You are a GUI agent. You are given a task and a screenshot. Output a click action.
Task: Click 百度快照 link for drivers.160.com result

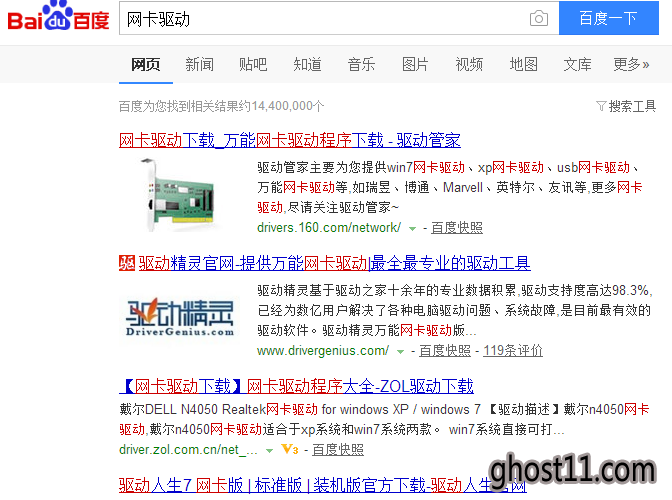tap(457, 228)
